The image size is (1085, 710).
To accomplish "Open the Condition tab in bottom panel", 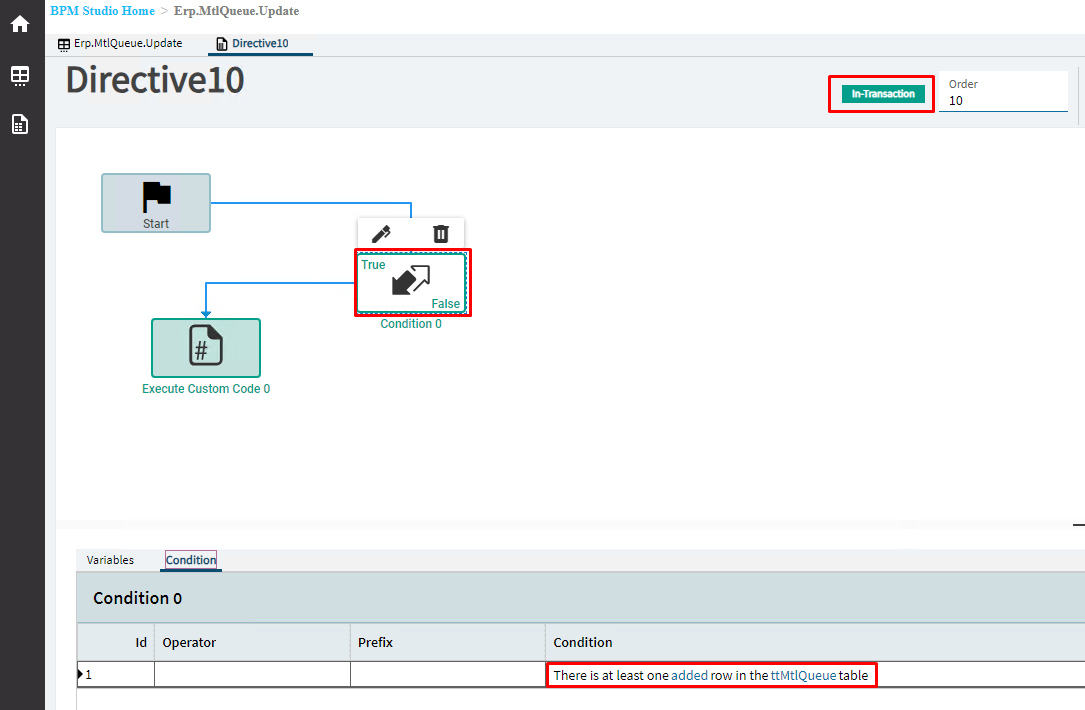I will click(191, 560).
